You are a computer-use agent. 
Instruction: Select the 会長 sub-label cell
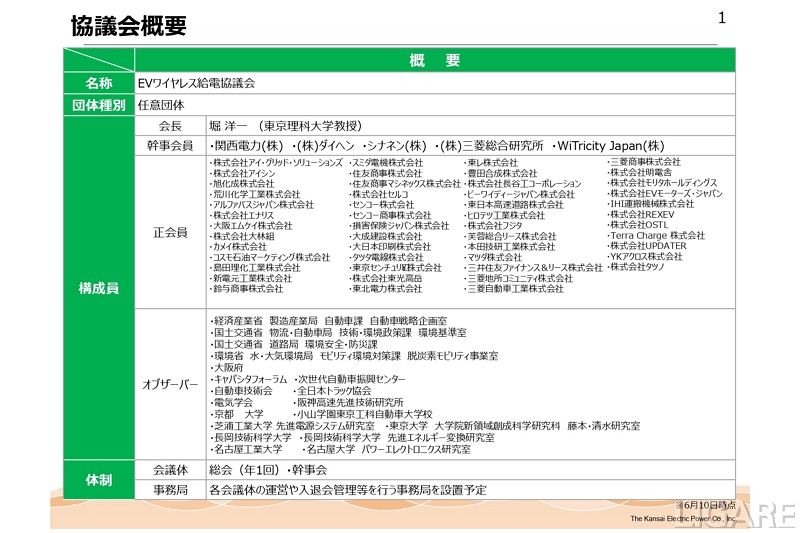point(170,126)
